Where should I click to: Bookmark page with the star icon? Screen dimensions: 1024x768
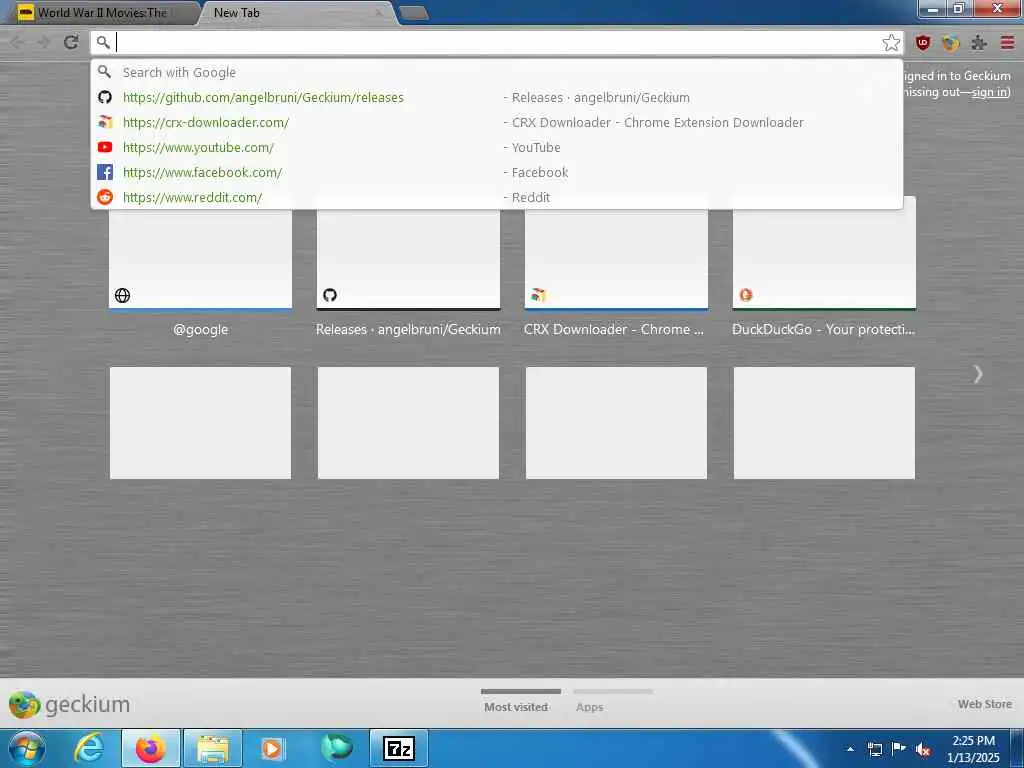[x=891, y=43]
